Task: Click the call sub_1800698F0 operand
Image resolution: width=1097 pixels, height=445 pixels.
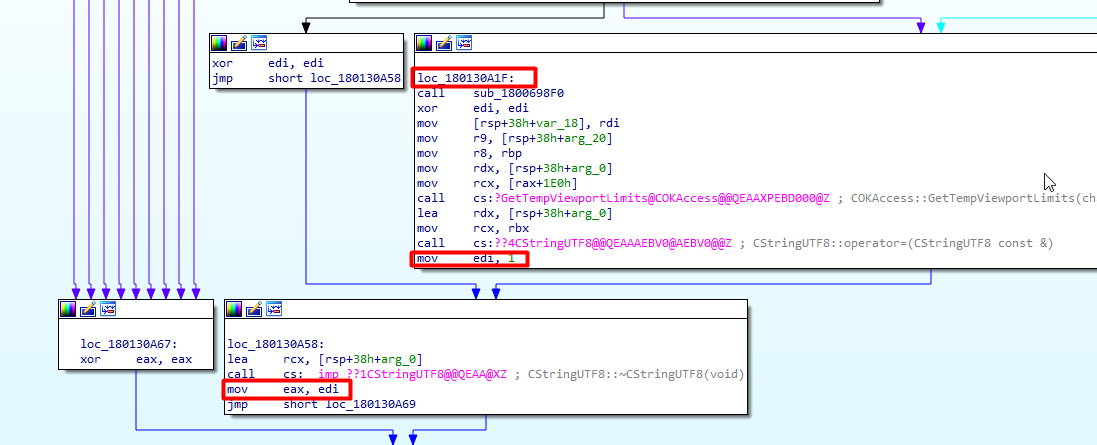Action: point(518,93)
